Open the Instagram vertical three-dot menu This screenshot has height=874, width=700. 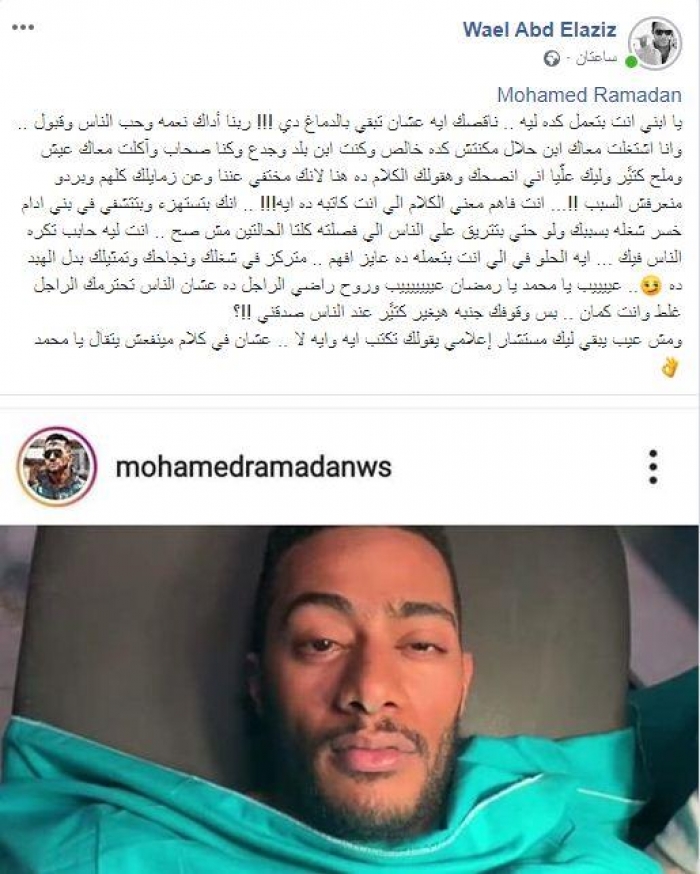[653, 467]
